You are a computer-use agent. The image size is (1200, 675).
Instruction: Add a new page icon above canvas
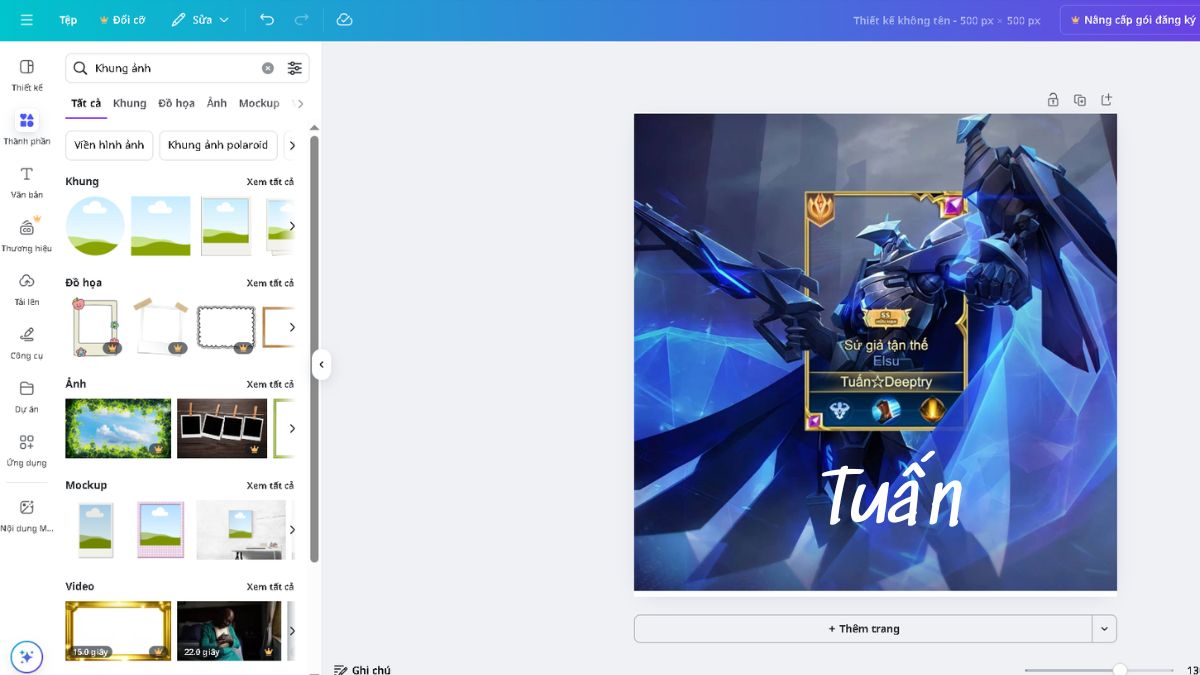(1106, 100)
